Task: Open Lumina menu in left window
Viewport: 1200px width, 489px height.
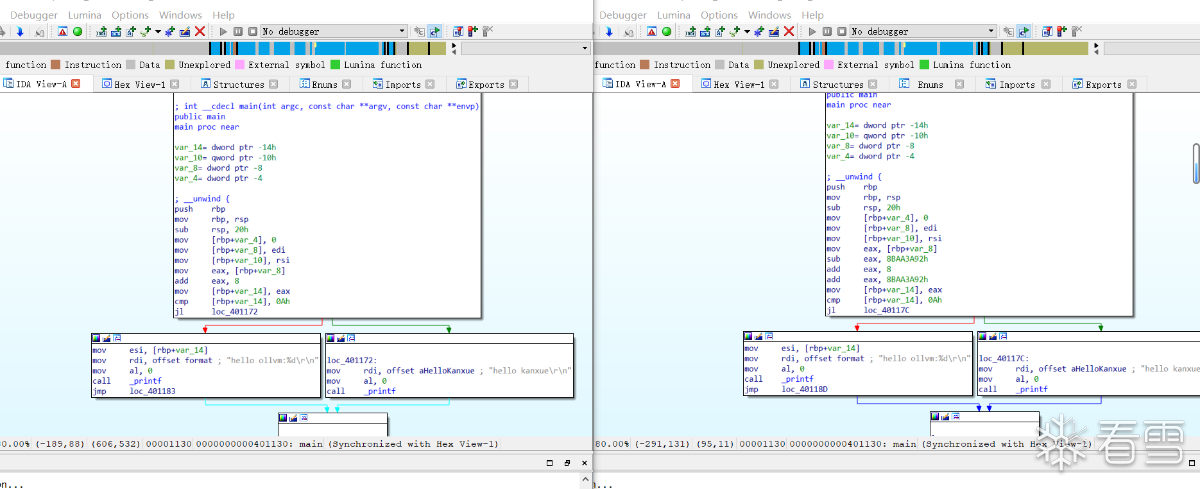Action: [84, 15]
